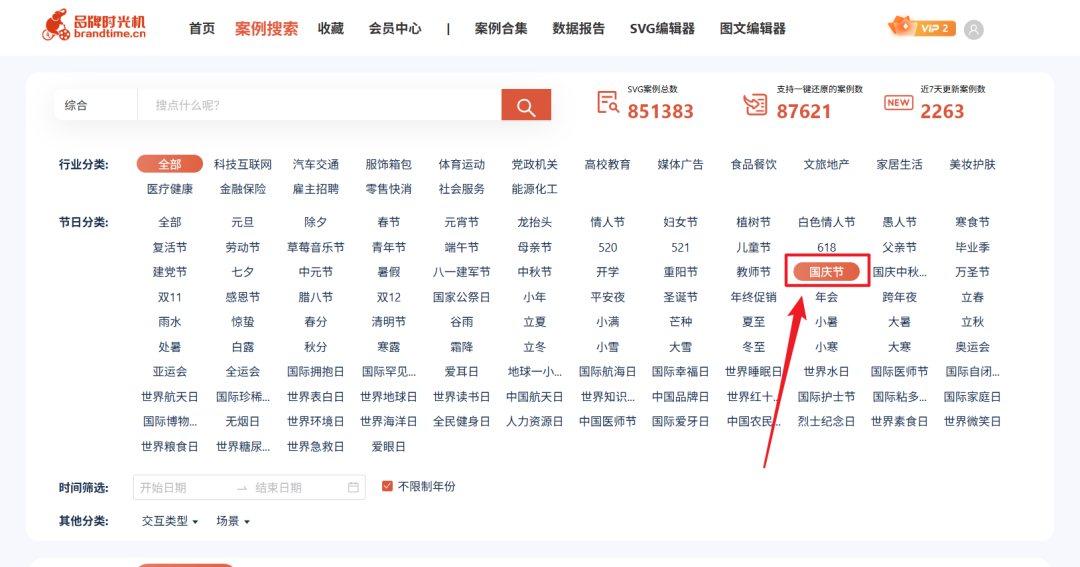Screen dimensions: 1080x567
Task: Choose the 年终促销 filter
Action: tap(754, 297)
